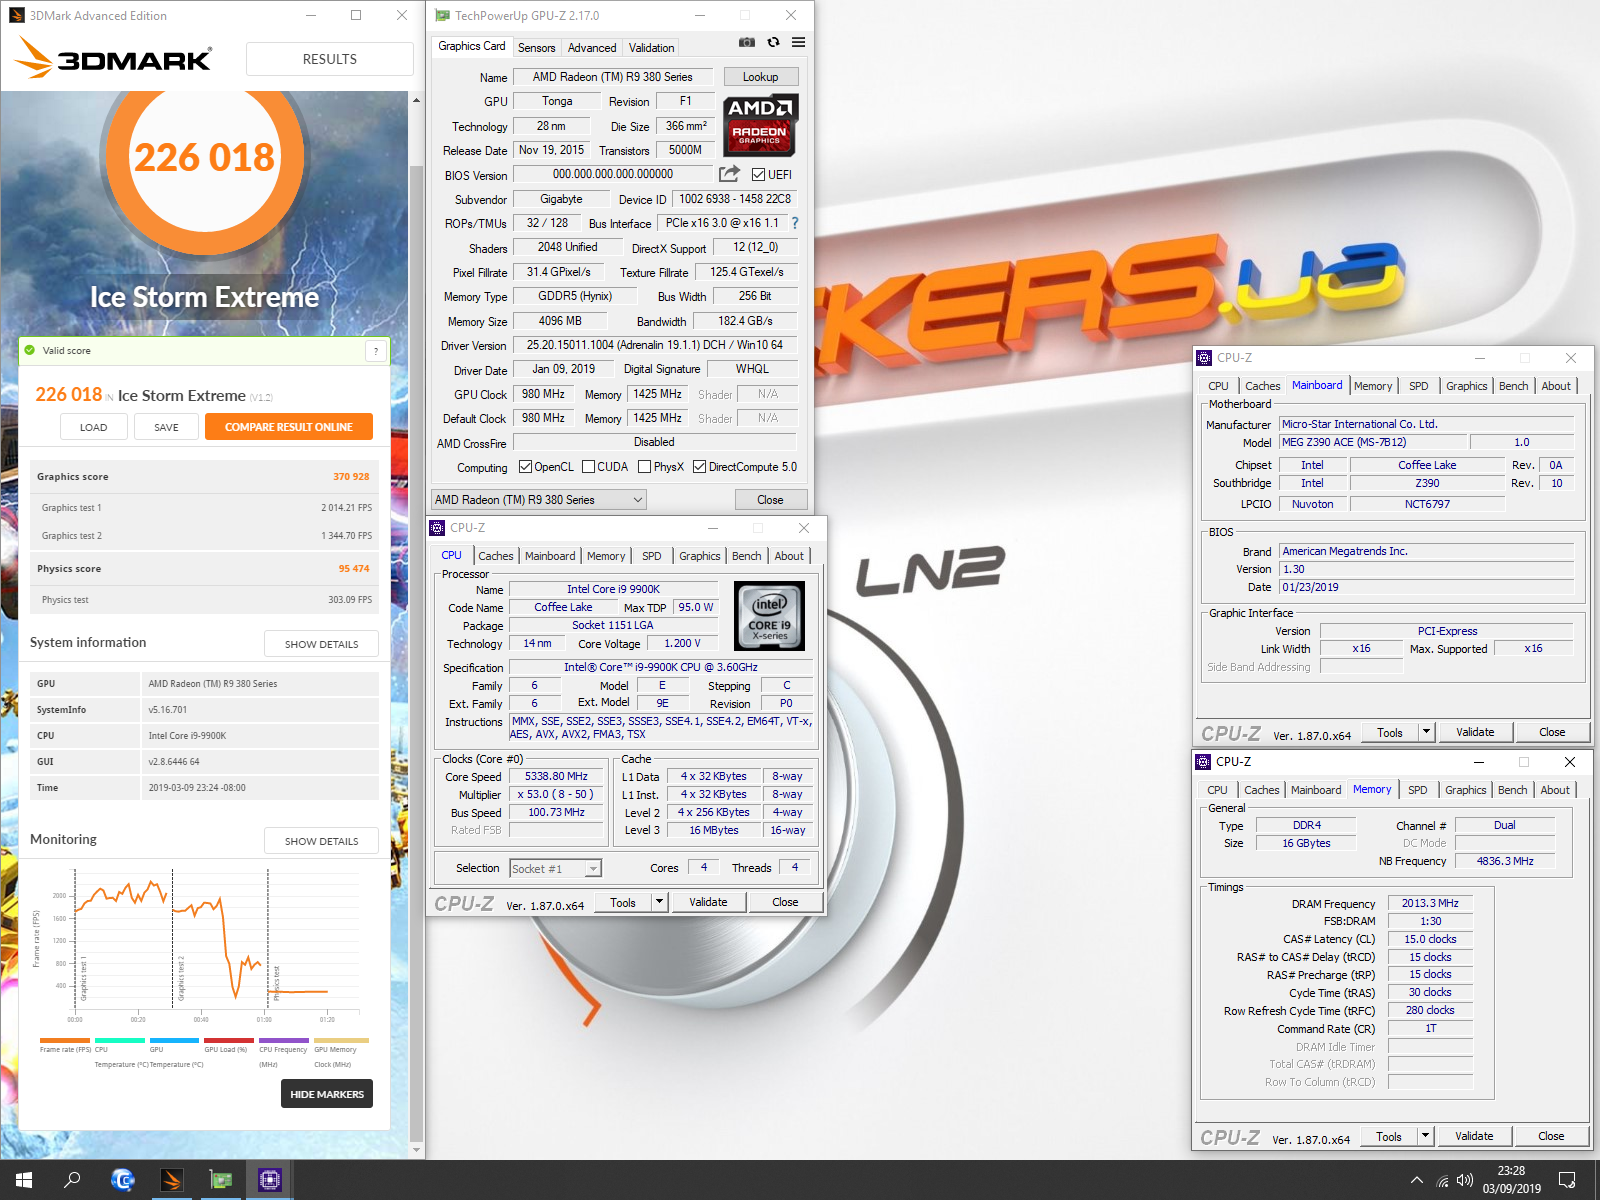Click the 3DMark scrollbar up arrow
Screen dimensions: 1600x1200
416,100
